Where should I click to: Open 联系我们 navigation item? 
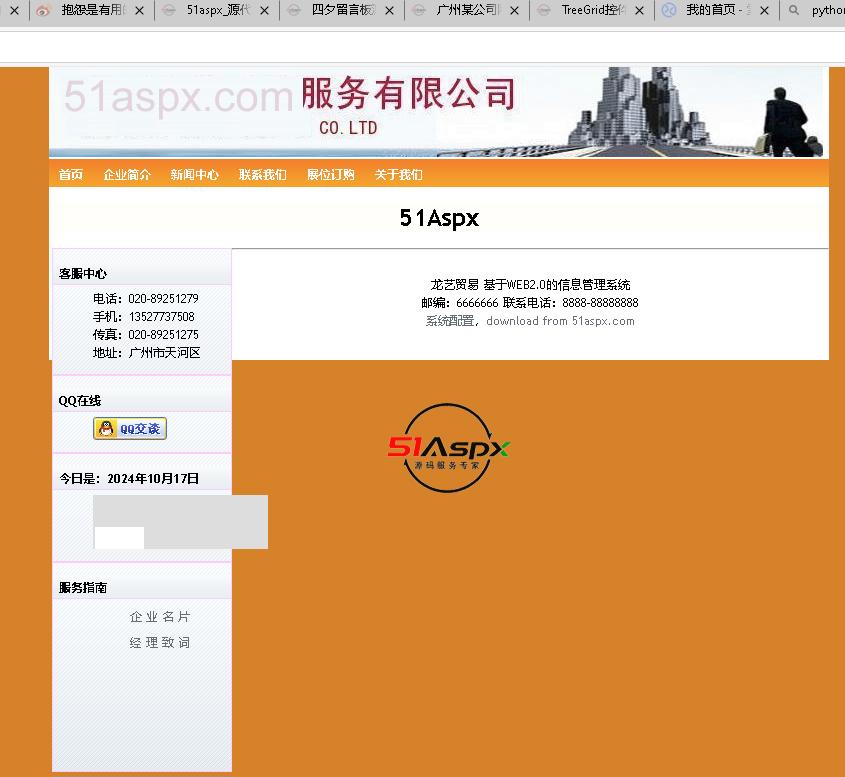pyautogui.click(x=262, y=175)
